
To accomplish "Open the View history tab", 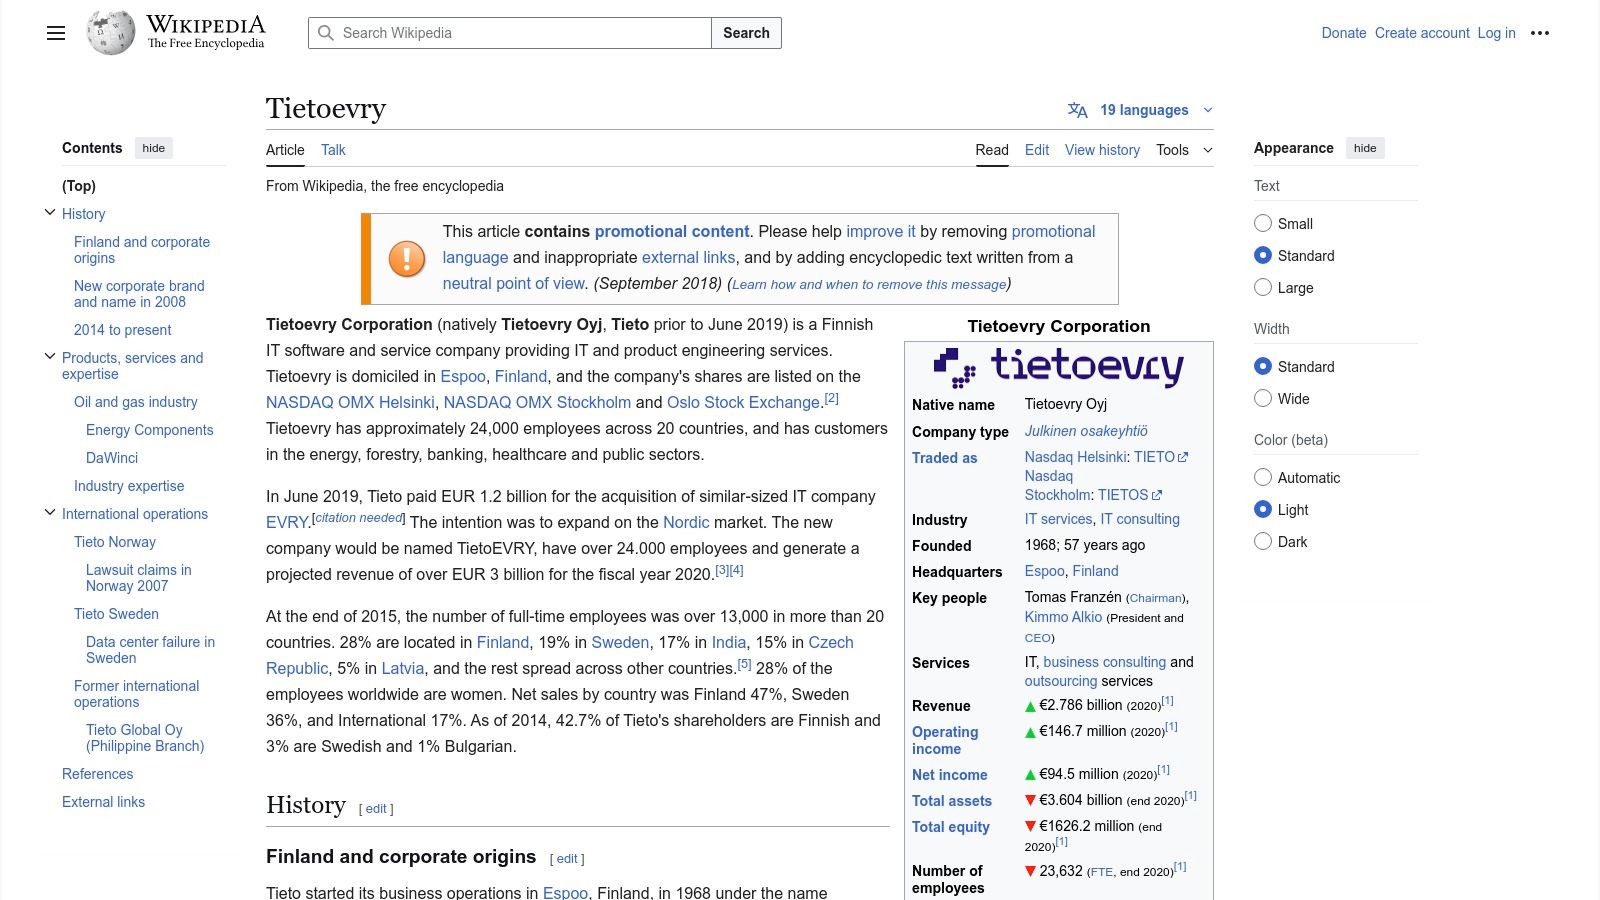I will pyautogui.click(x=1102, y=150).
